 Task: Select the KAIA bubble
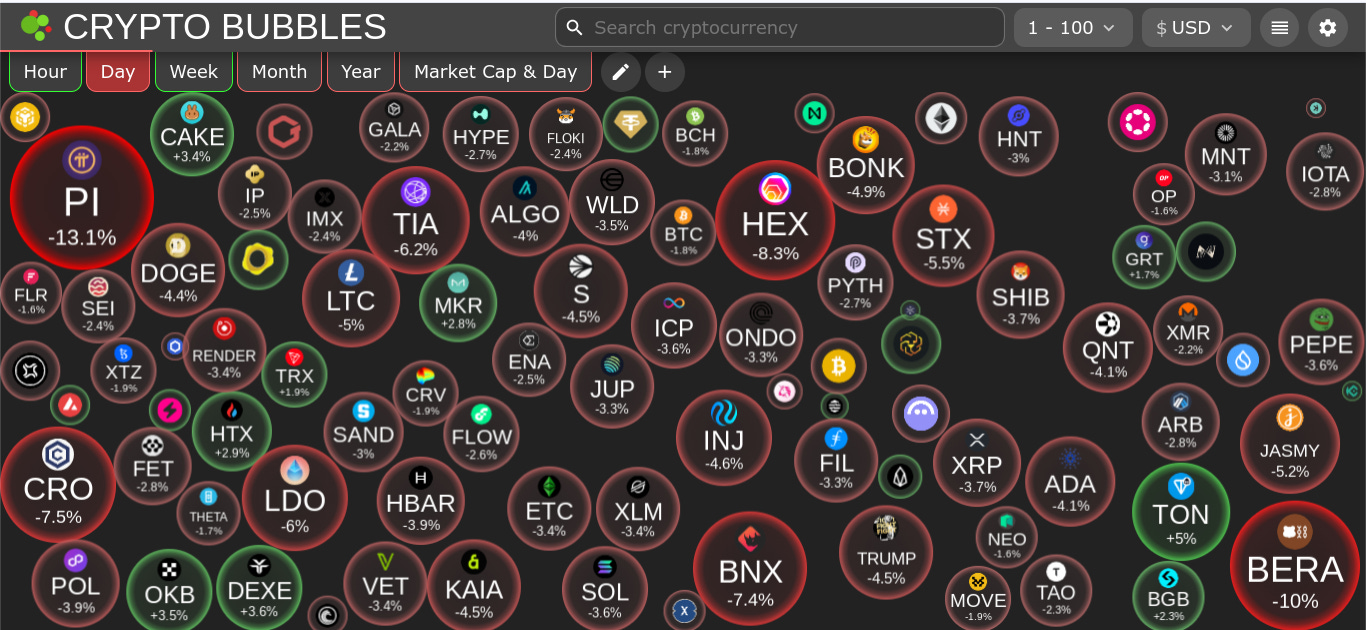tap(474, 585)
